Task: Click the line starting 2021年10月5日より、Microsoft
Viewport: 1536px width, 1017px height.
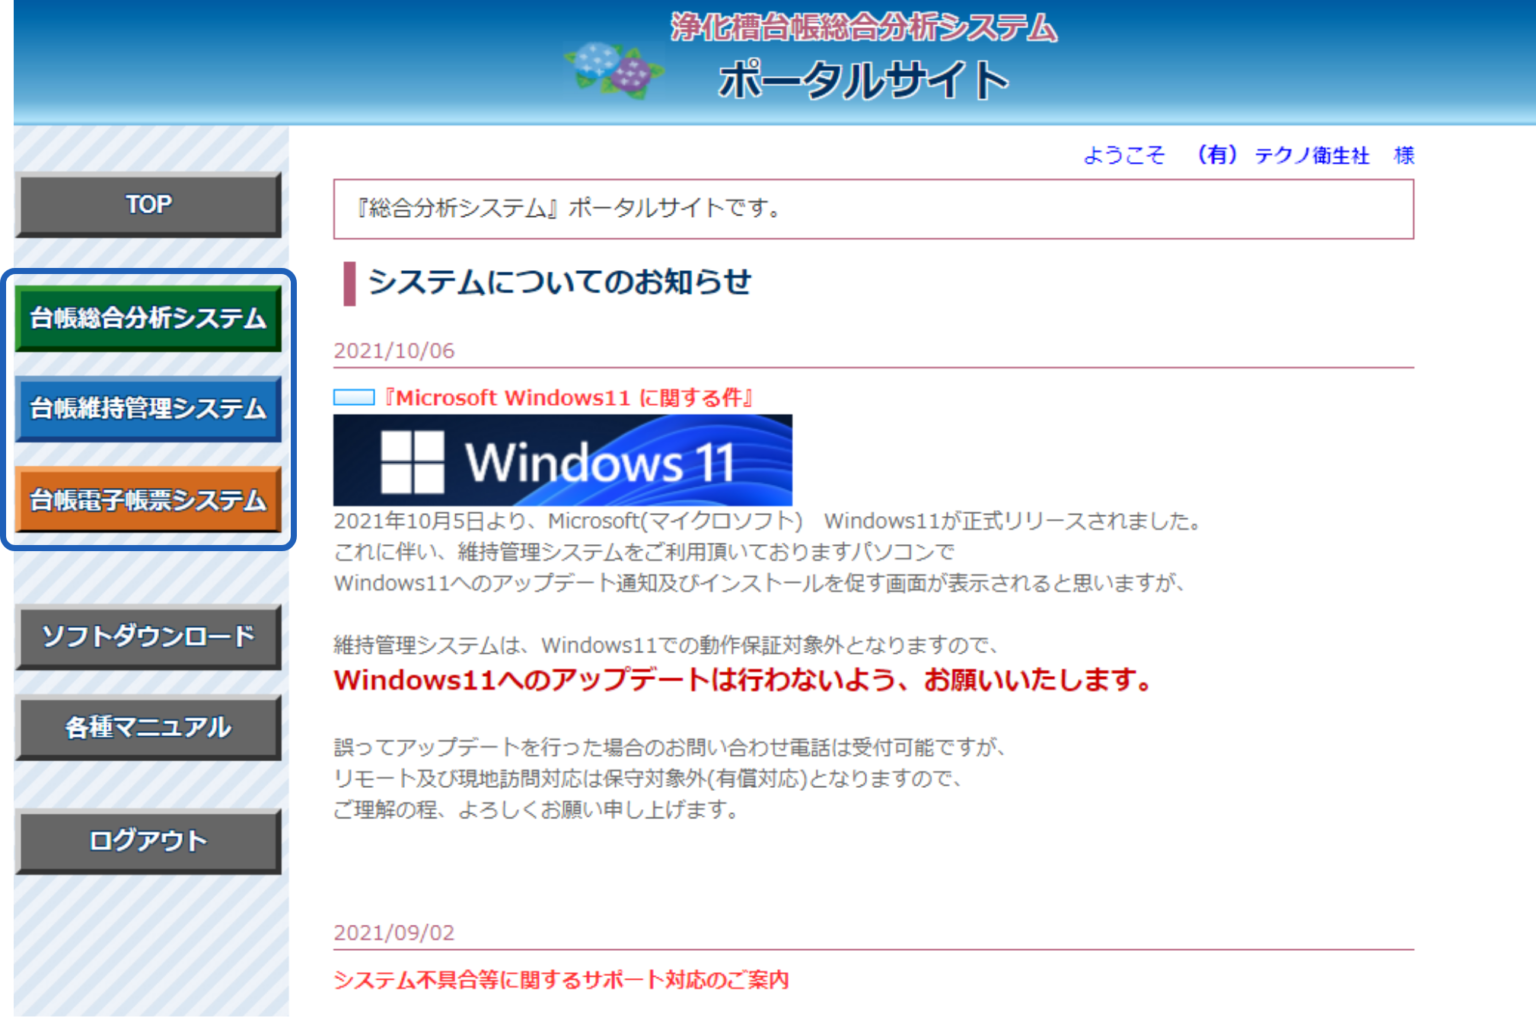Action: (767, 521)
